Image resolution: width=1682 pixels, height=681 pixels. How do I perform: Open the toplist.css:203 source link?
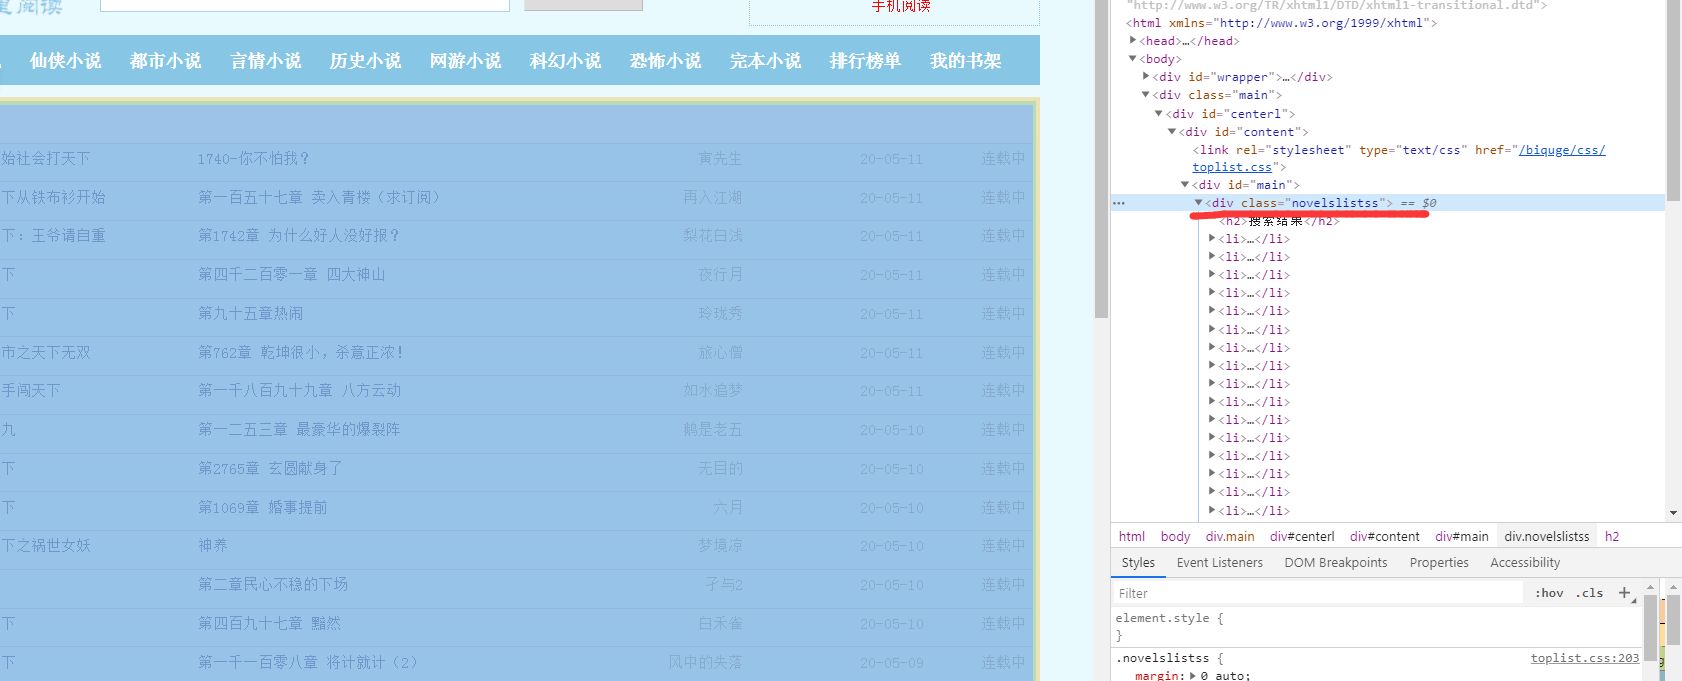[1584, 658]
